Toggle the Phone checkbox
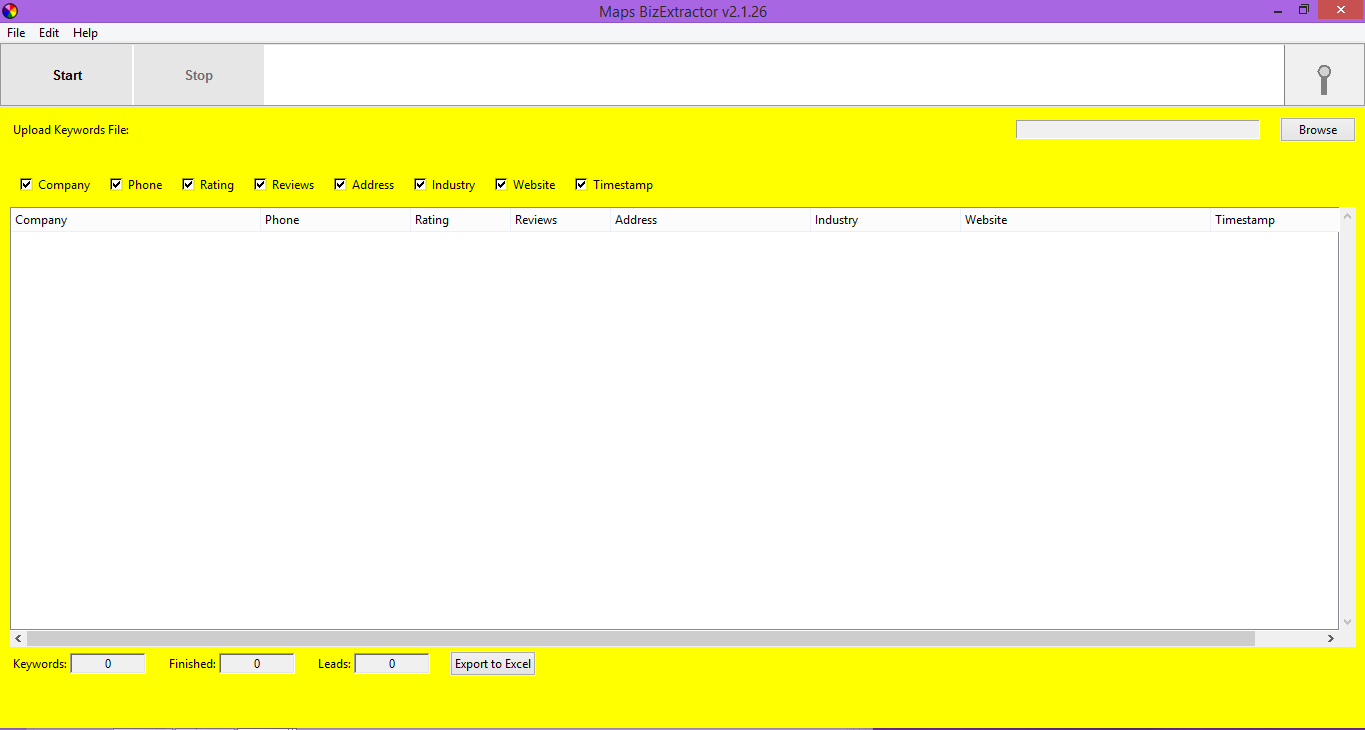Viewport: 1365px width, 730px height. point(116,184)
